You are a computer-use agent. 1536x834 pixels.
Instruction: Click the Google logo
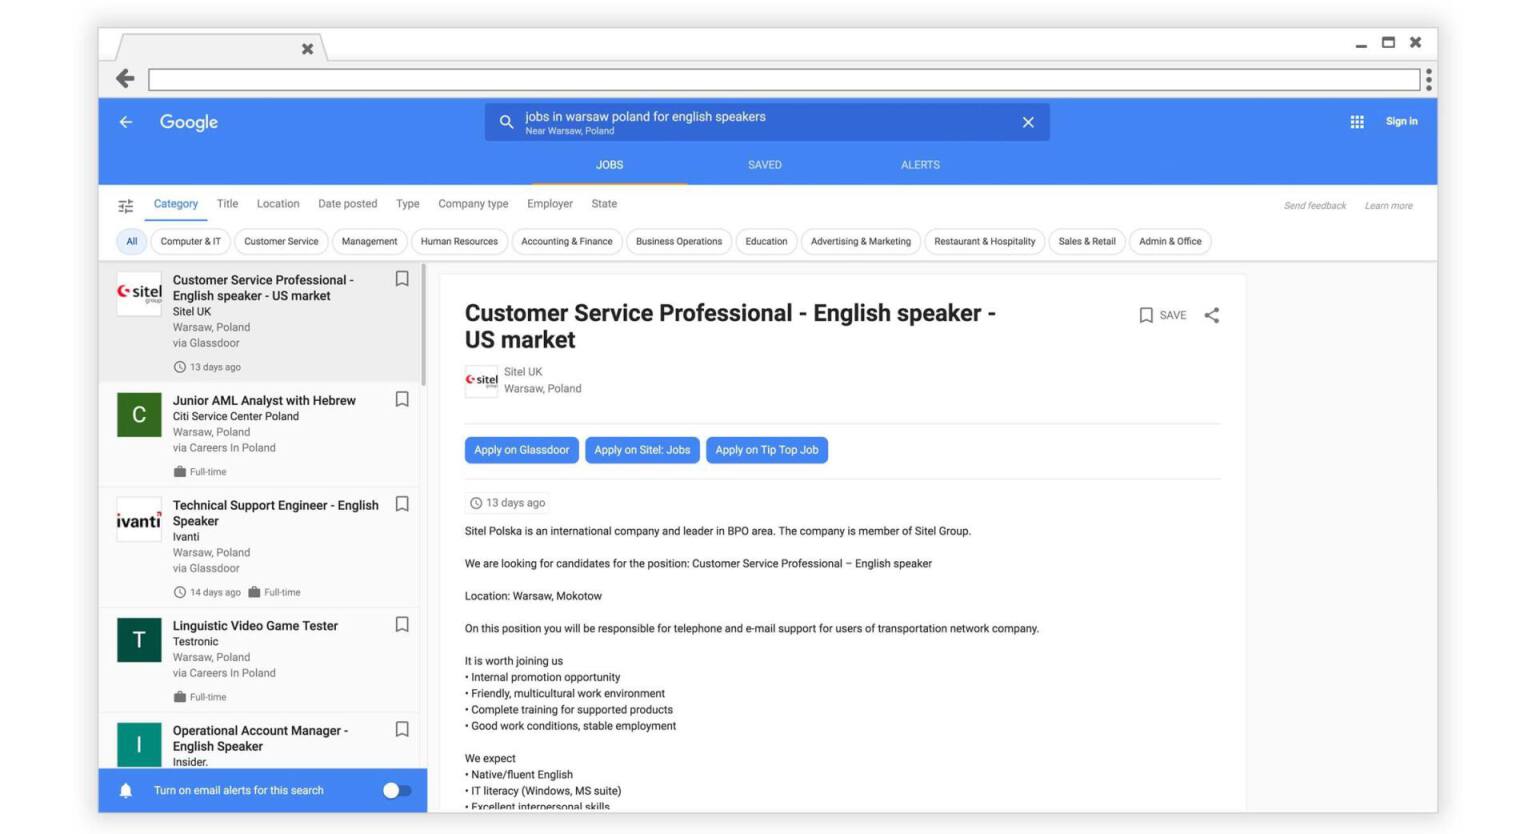point(189,122)
